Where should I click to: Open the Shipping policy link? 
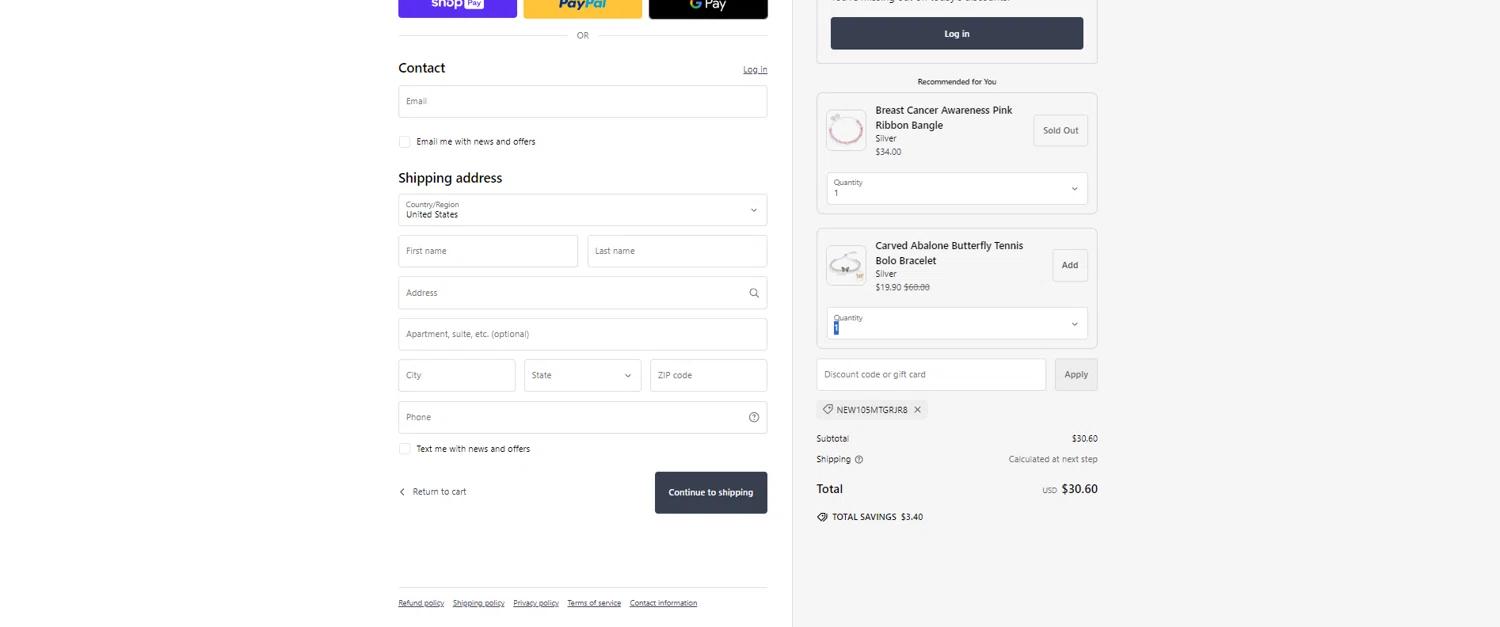point(479,603)
